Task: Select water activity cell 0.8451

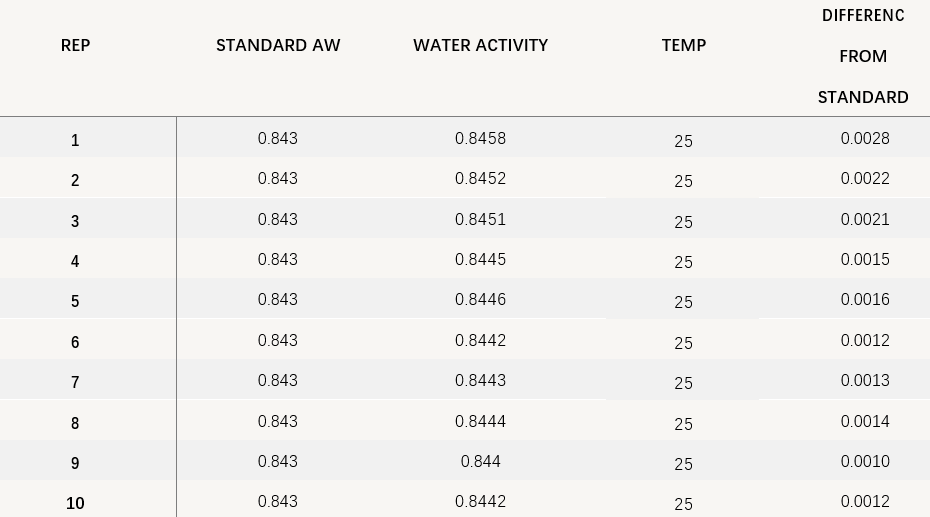Action: (480, 219)
